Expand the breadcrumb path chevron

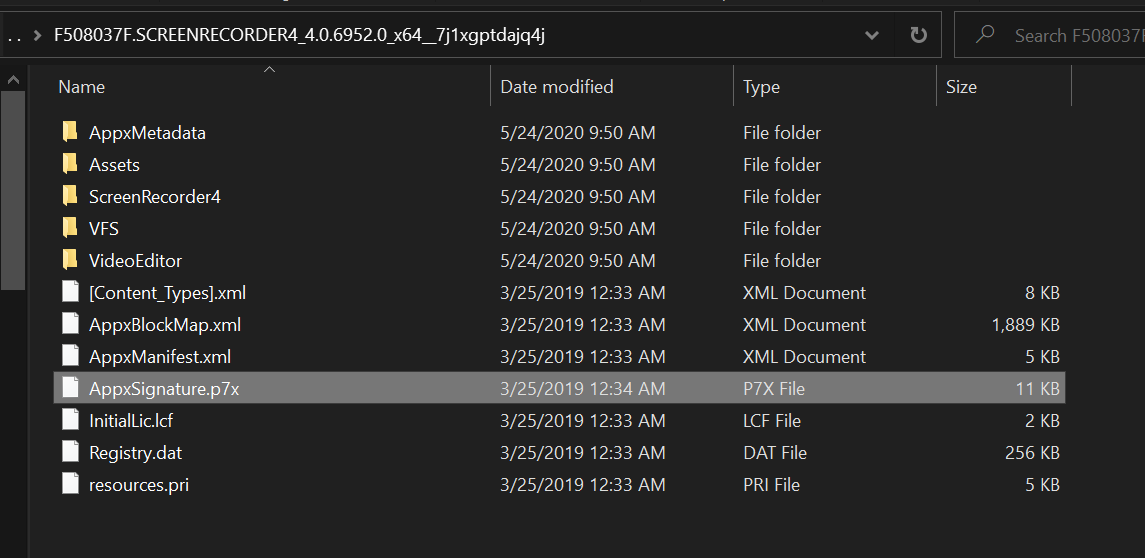pyautogui.click(x=37, y=35)
